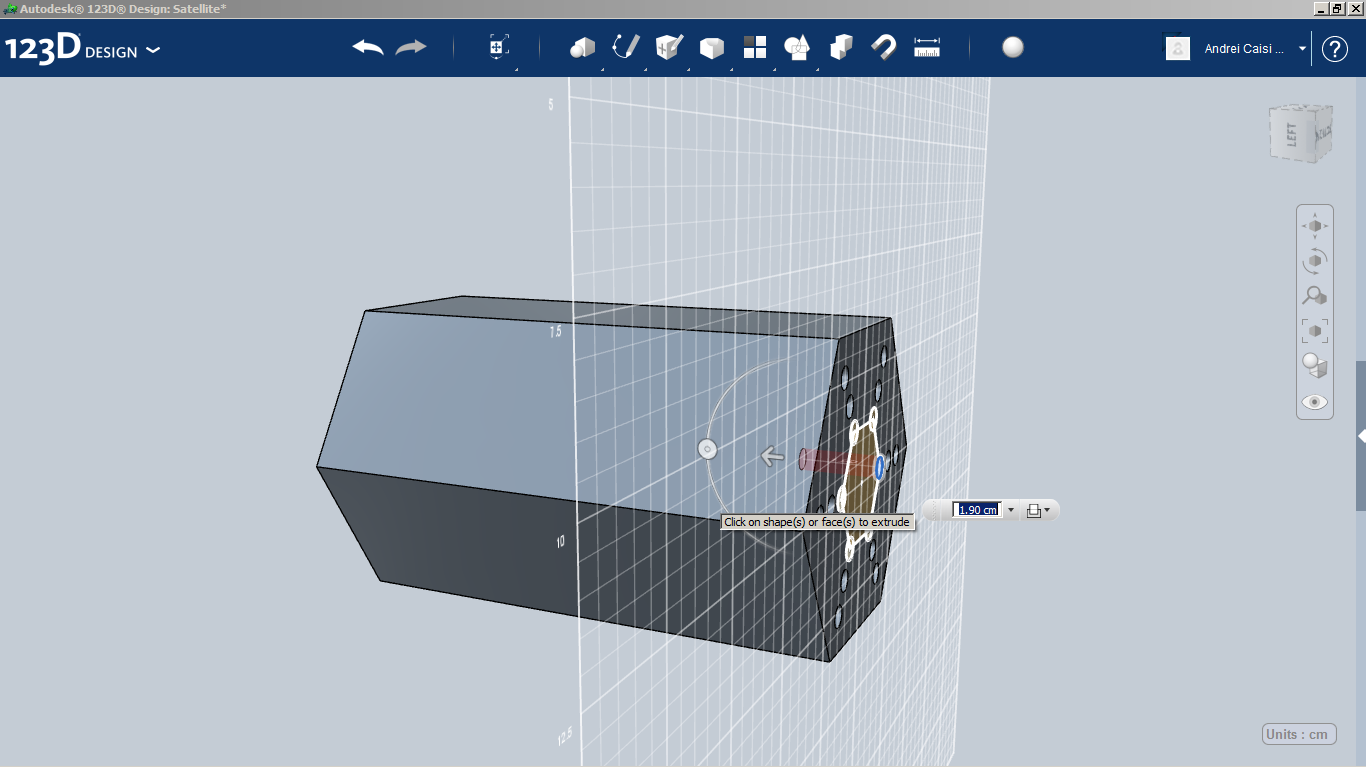
Task: Redo the last undone action
Action: pyautogui.click(x=411, y=48)
